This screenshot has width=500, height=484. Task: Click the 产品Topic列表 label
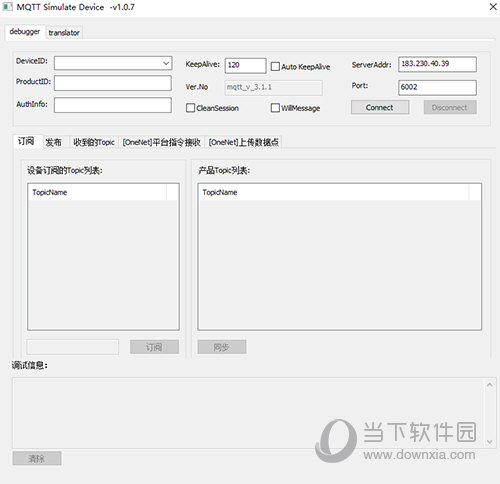click(x=224, y=171)
